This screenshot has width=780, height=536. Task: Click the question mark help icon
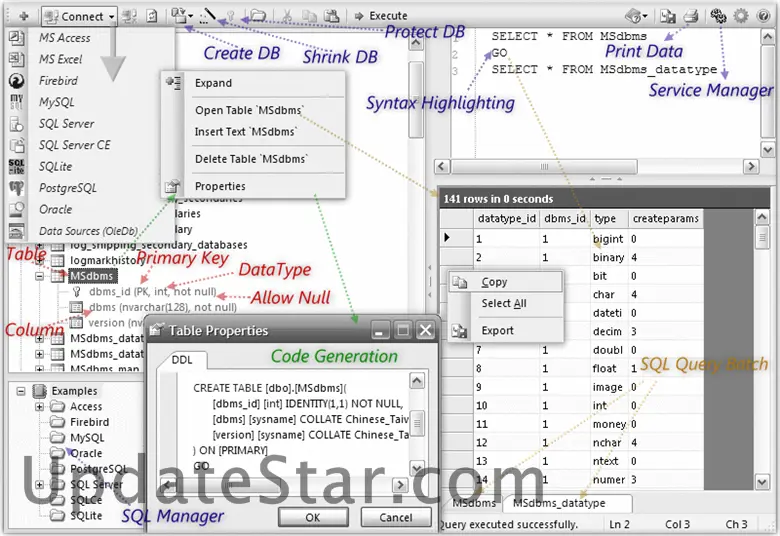764,16
